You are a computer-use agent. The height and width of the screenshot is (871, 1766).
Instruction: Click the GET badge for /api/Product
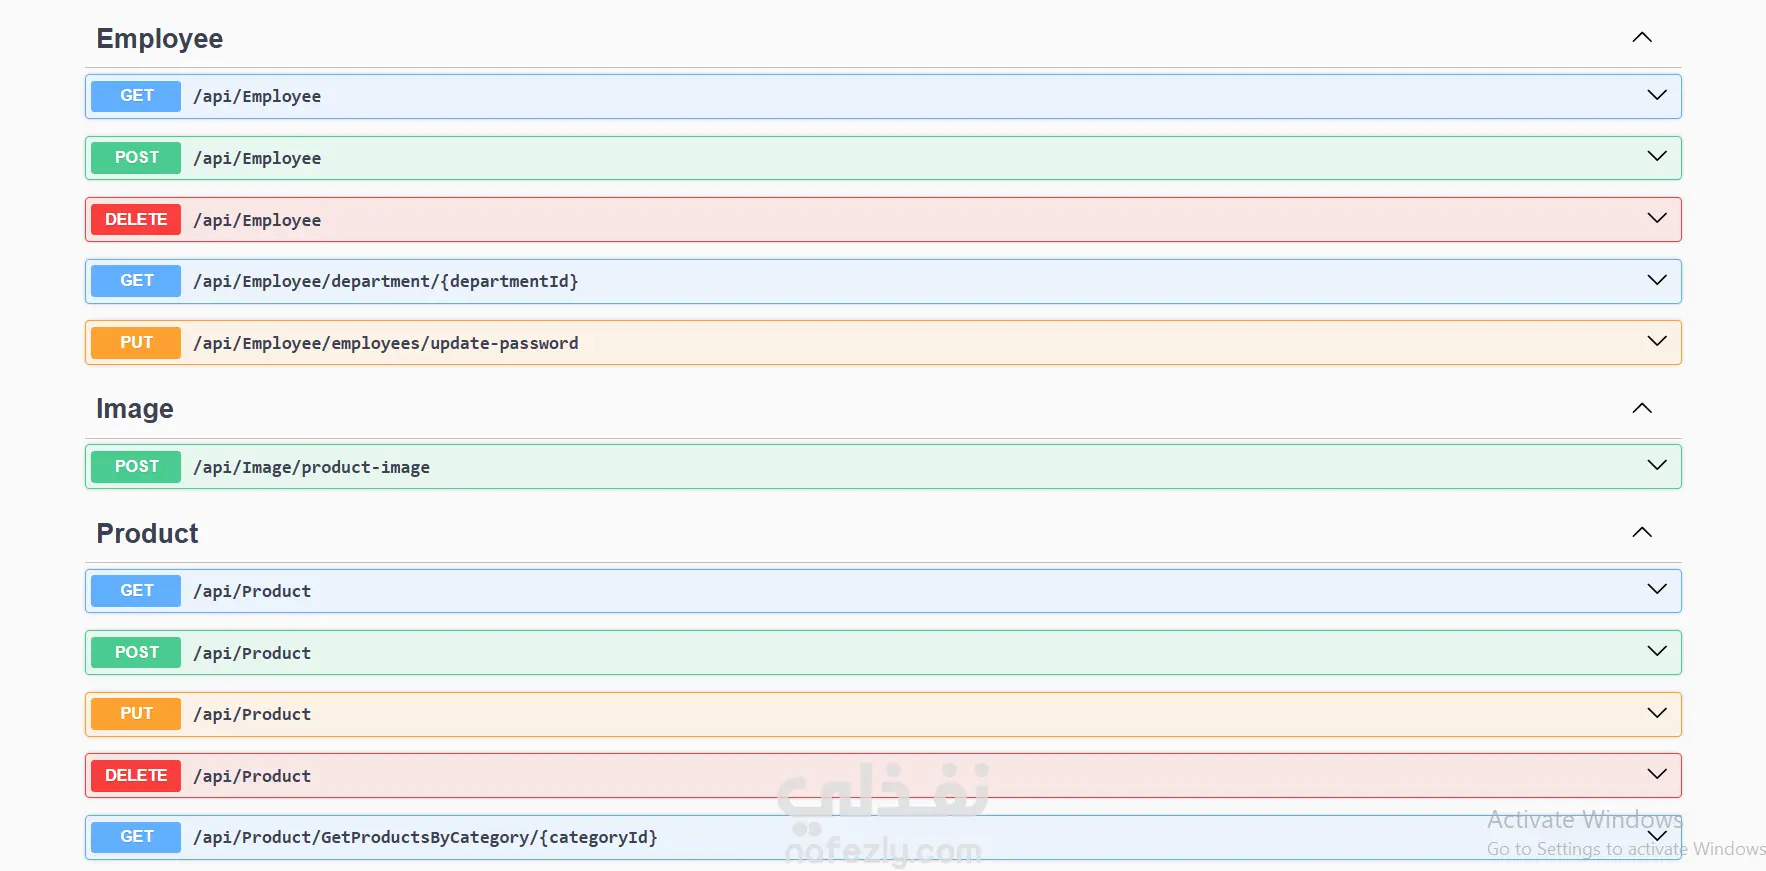tap(136, 591)
